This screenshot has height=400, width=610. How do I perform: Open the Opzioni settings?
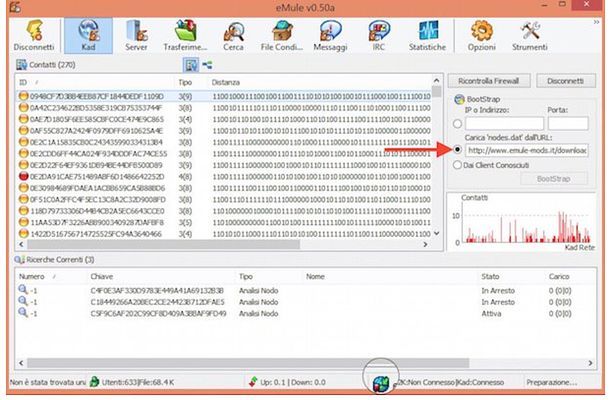pyautogui.click(x=482, y=36)
